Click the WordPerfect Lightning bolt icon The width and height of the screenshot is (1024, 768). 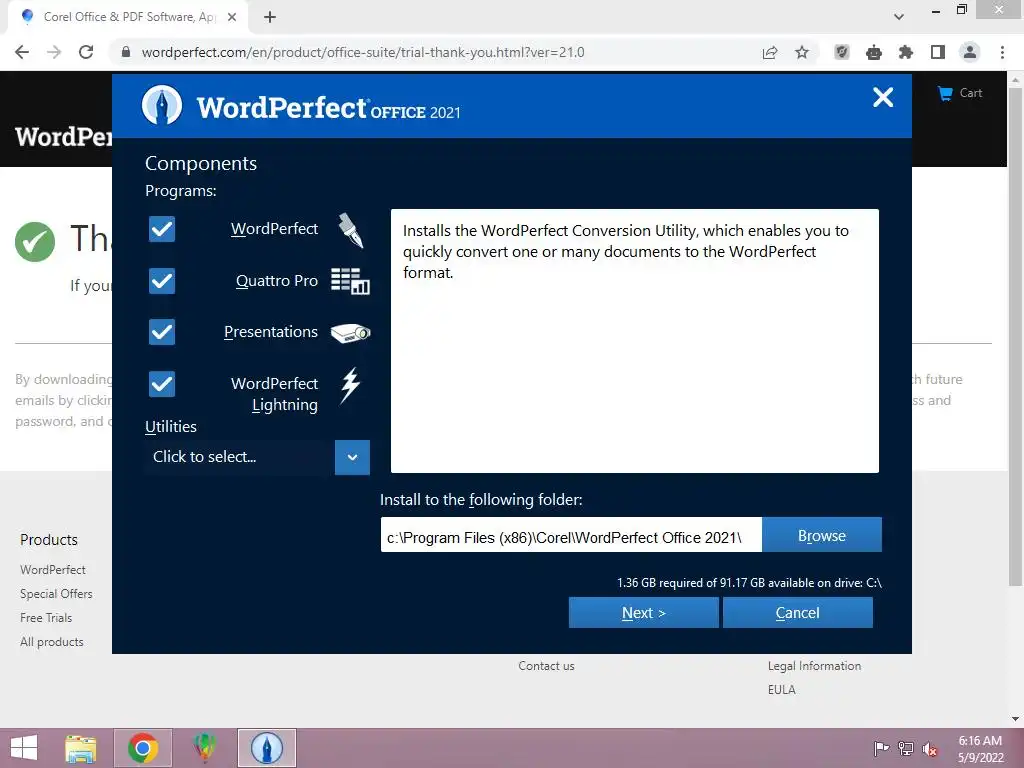click(350, 386)
